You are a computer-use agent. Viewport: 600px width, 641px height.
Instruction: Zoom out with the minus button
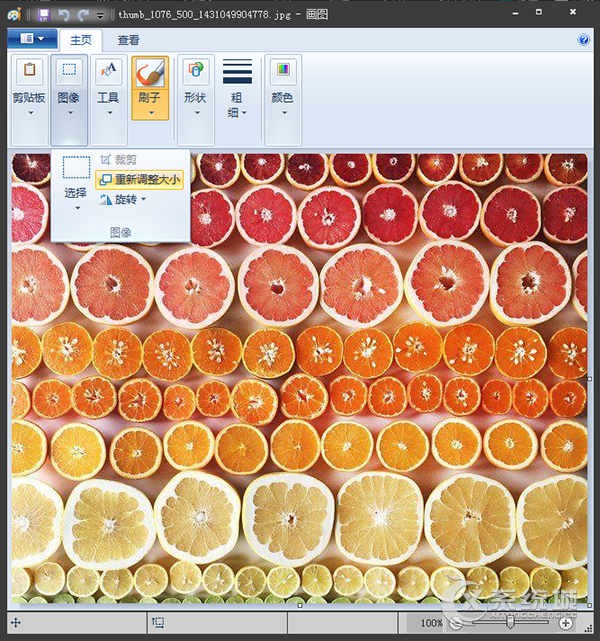[455, 623]
